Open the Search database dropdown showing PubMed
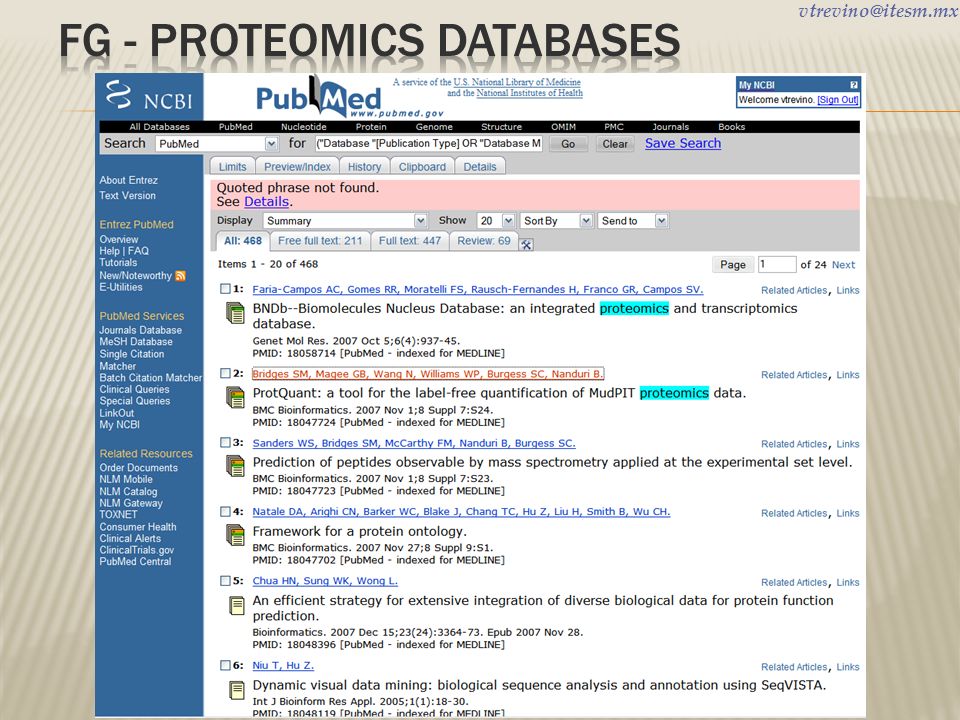The height and width of the screenshot is (720, 960). point(217,144)
